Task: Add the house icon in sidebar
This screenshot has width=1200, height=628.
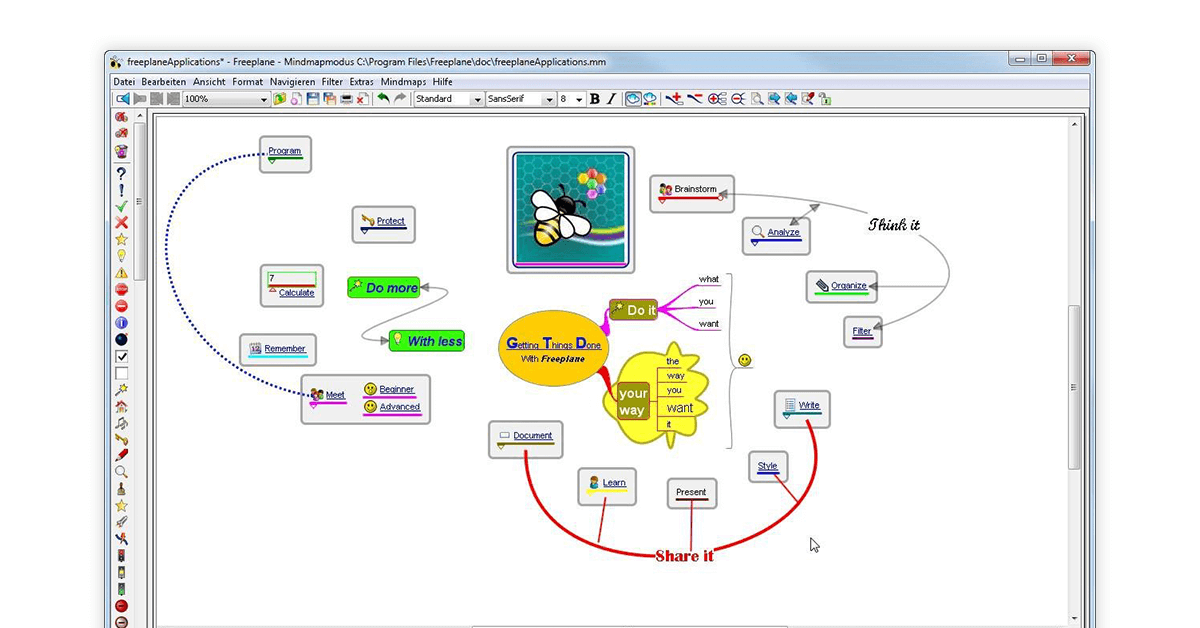Action: click(x=121, y=406)
